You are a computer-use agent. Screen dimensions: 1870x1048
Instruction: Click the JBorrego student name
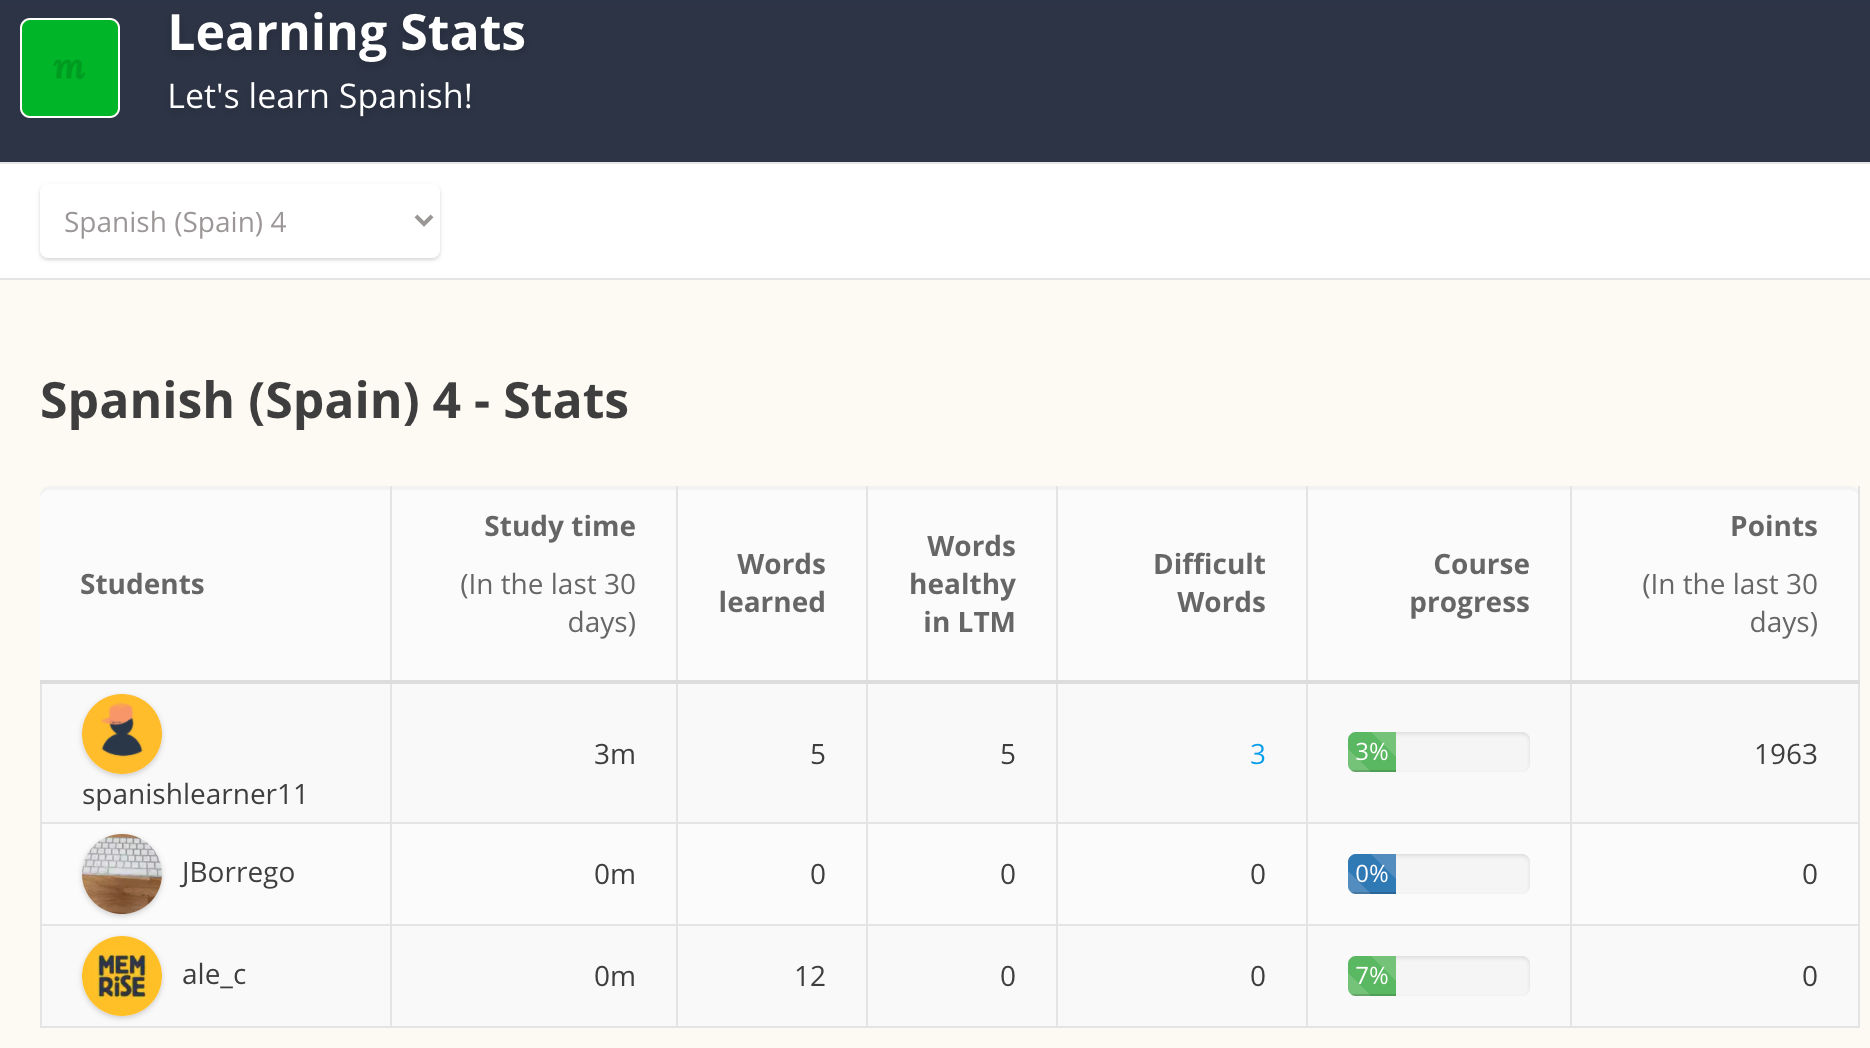tap(238, 873)
